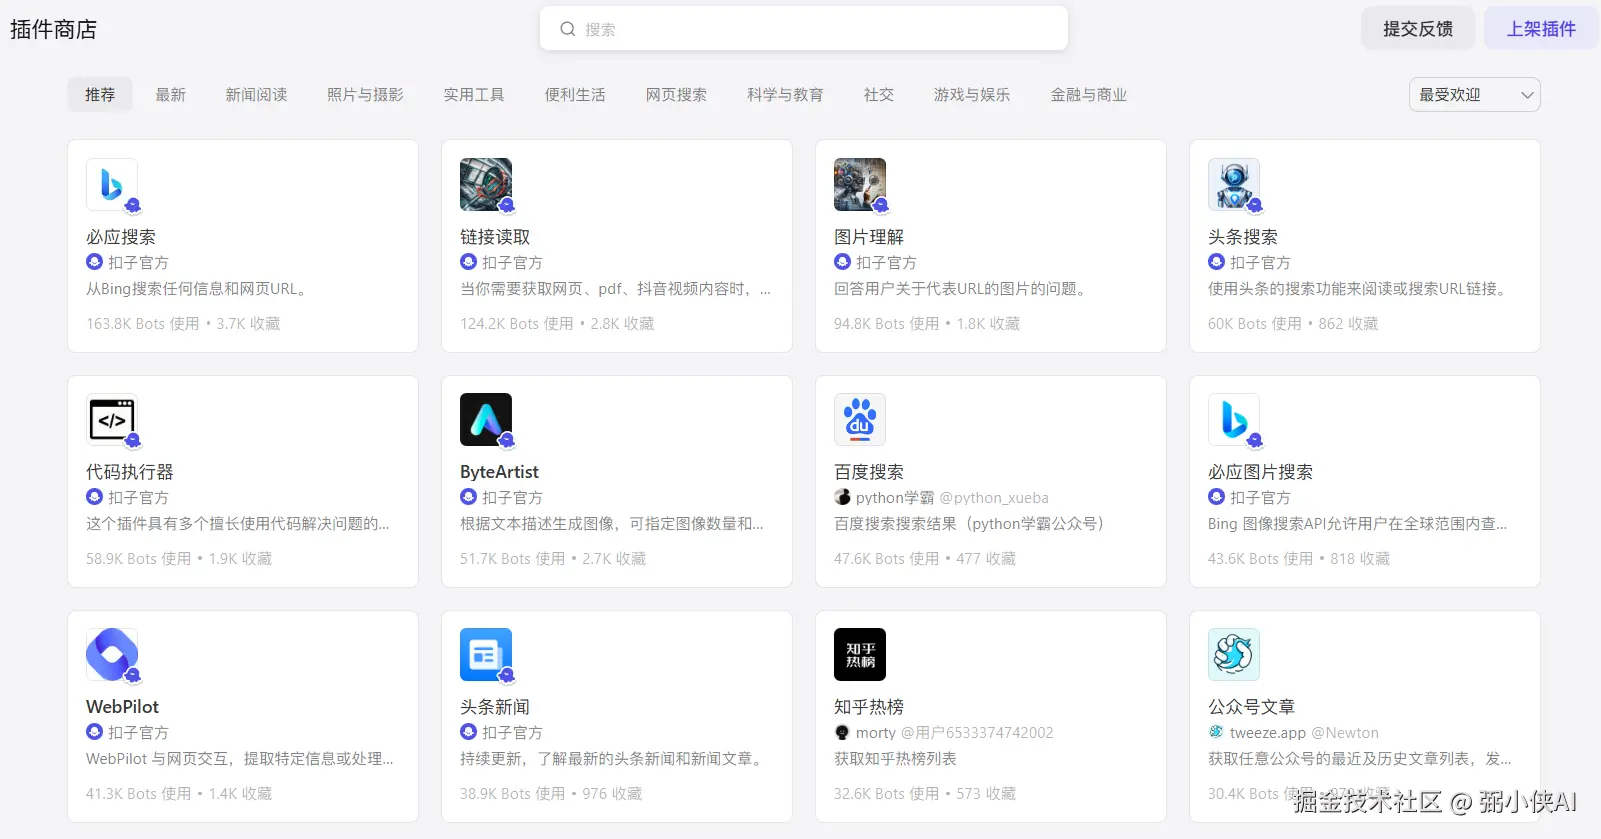Open the 头条搜索 robot icon
This screenshot has height=839, width=1601.
[x=1234, y=184]
